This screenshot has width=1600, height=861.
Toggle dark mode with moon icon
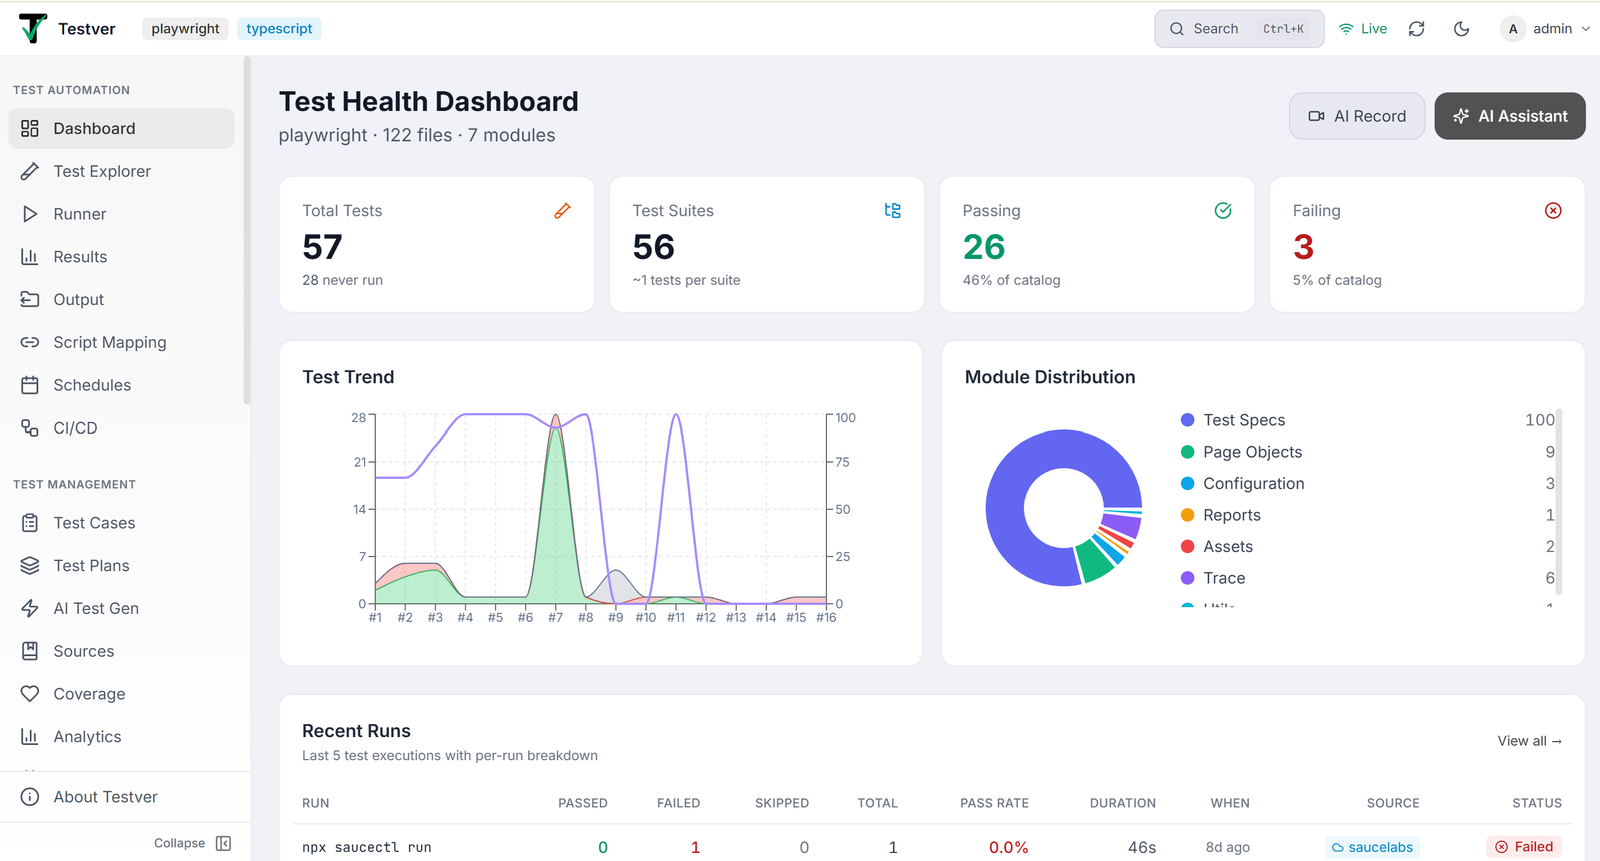pos(1462,29)
